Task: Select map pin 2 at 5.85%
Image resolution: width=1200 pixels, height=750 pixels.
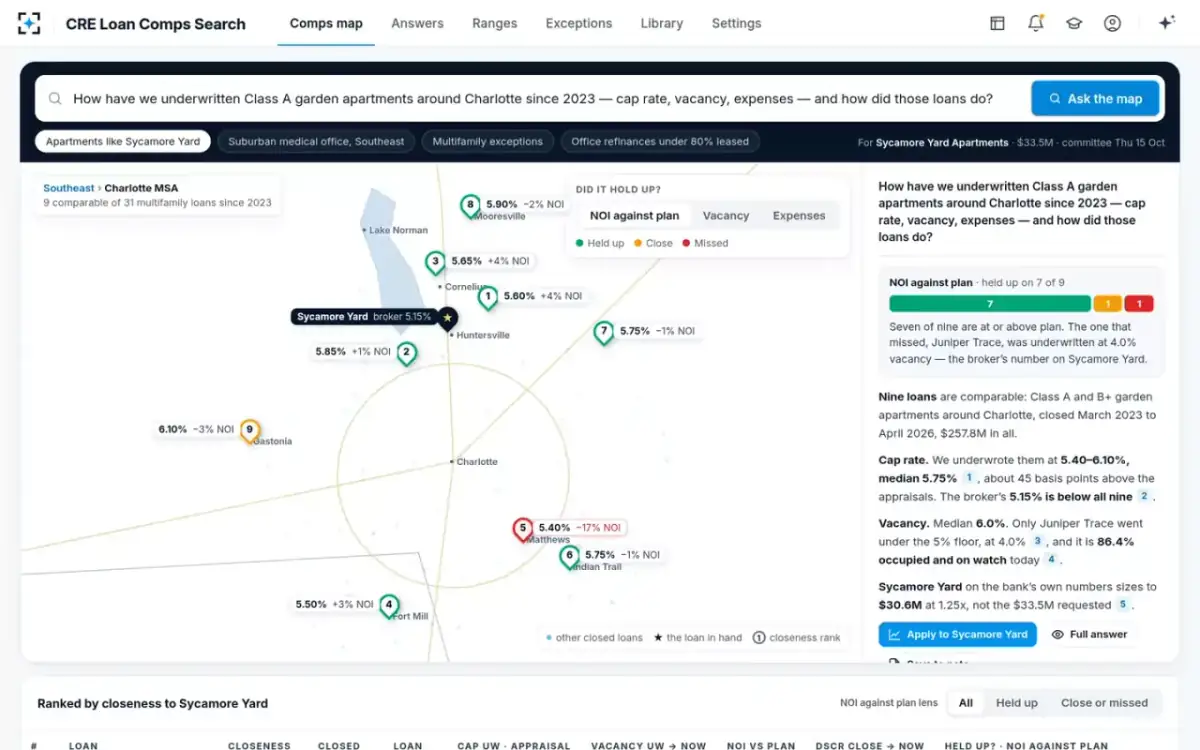Action: coord(406,353)
